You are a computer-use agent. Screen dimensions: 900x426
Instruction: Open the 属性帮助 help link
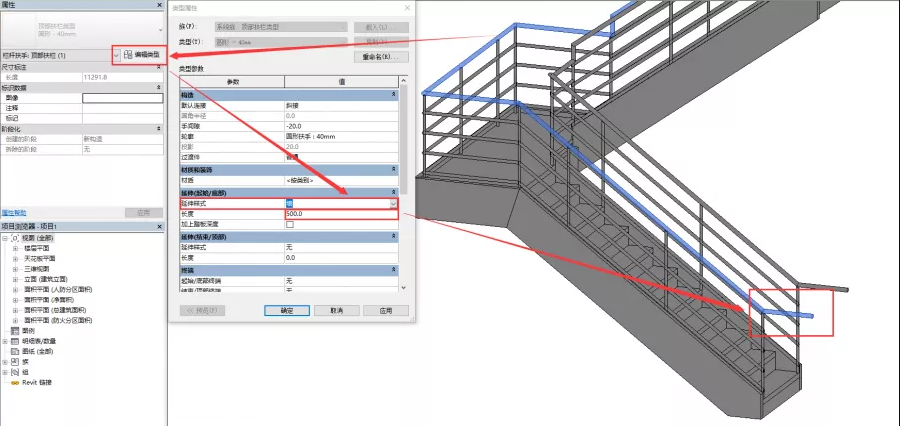14,212
